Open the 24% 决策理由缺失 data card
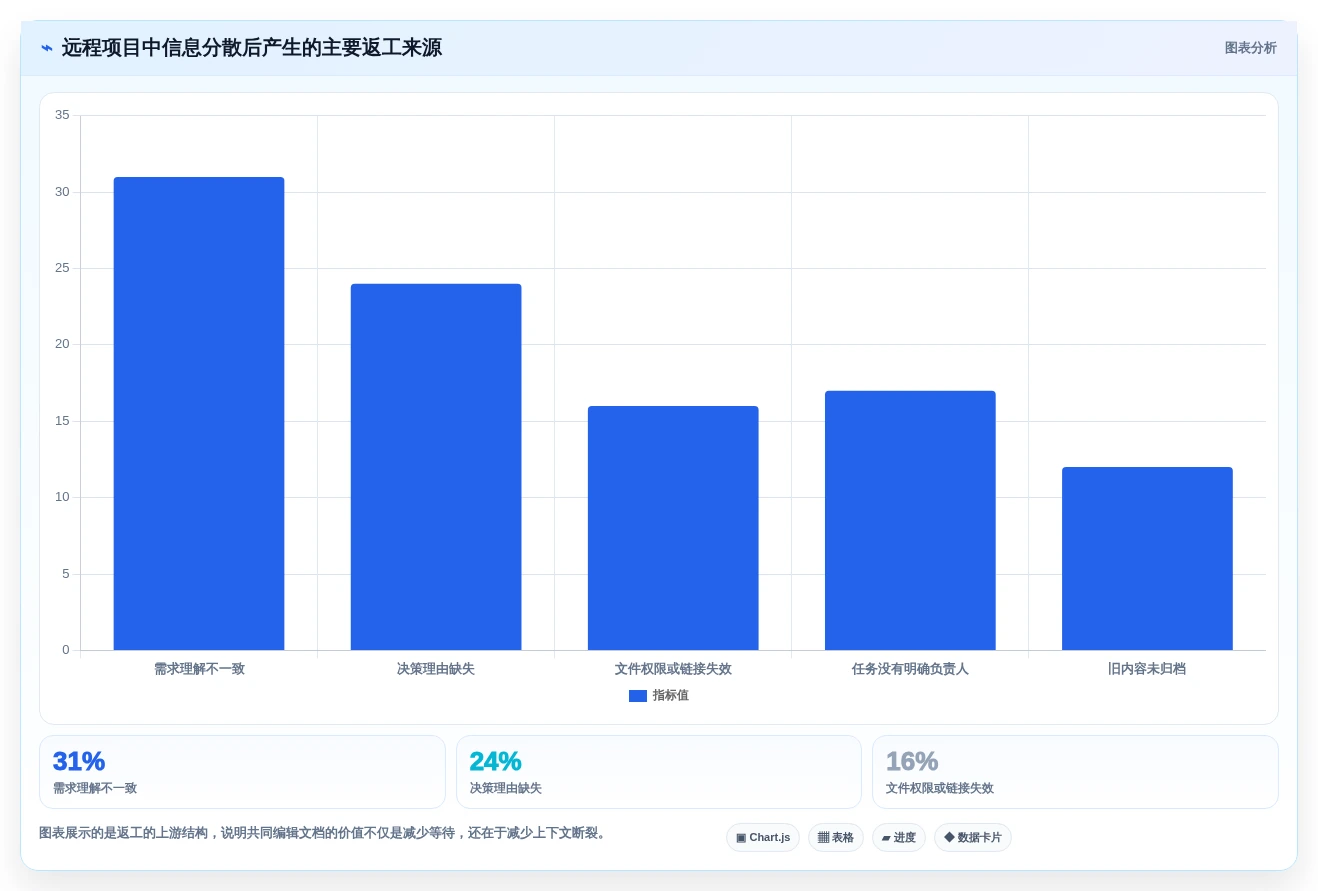 [659, 772]
